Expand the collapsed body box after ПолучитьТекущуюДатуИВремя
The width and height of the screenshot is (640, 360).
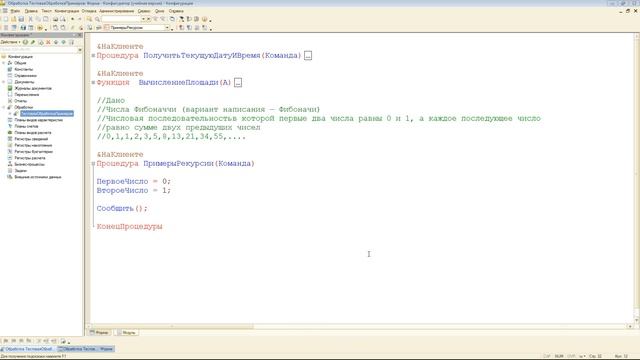click(308, 56)
